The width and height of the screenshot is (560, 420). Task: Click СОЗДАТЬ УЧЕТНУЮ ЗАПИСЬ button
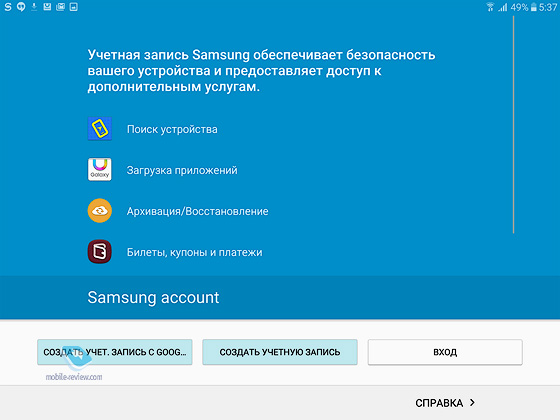pyautogui.click(x=280, y=352)
